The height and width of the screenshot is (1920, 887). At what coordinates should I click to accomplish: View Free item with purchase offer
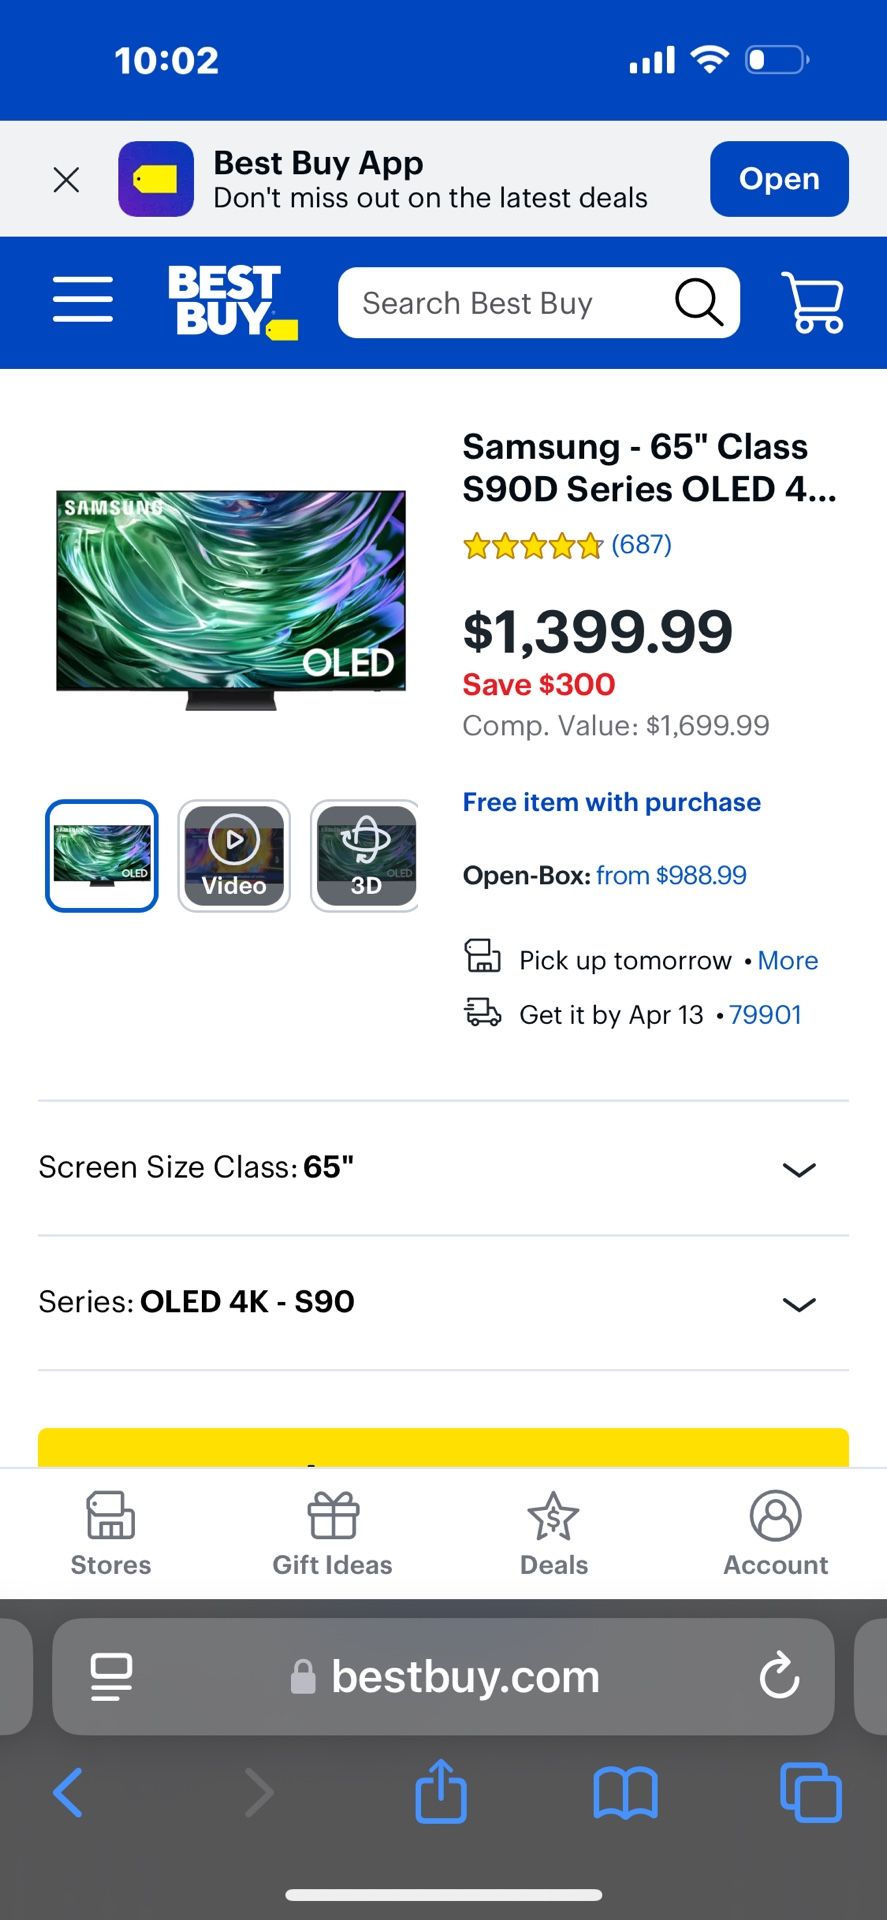pos(611,802)
